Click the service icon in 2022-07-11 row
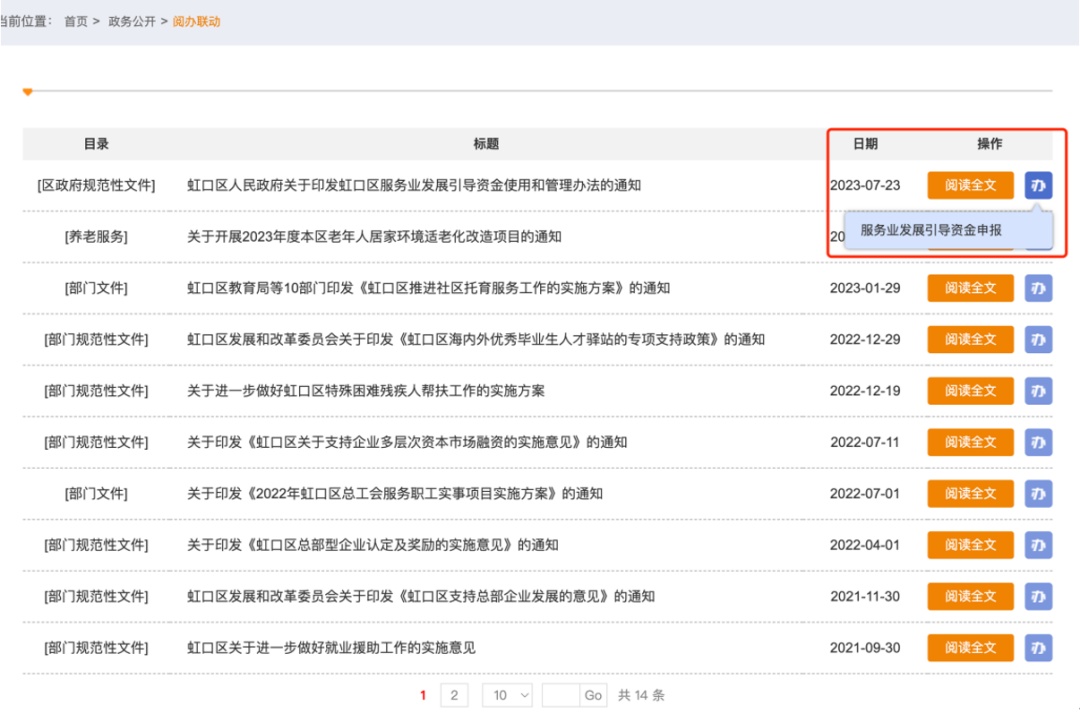 coord(1038,442)
